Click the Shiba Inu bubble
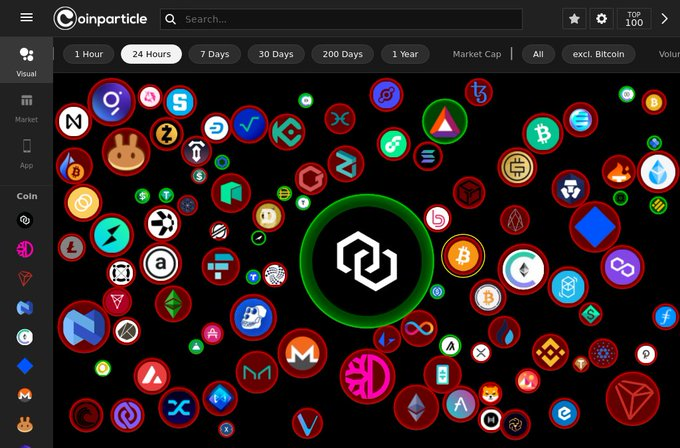 tap(490, 394)
